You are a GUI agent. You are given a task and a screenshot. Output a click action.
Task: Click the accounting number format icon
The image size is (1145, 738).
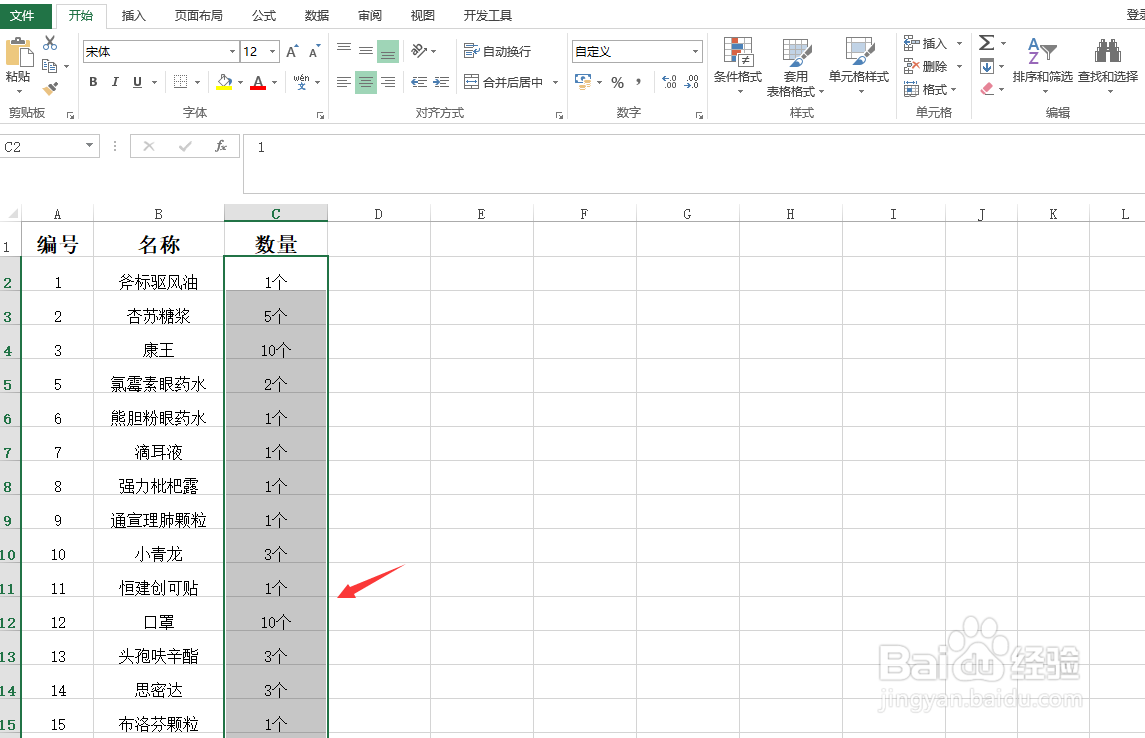(583, 82)
